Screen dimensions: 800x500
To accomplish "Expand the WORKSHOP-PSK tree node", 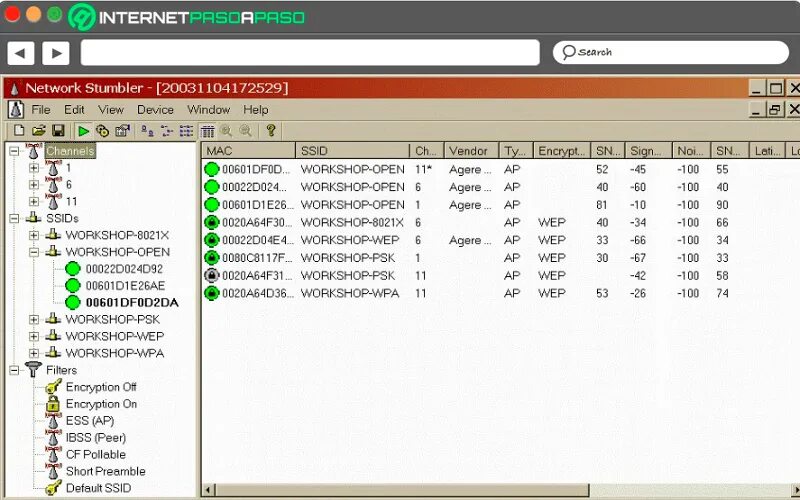I will (x=34, y=319).
